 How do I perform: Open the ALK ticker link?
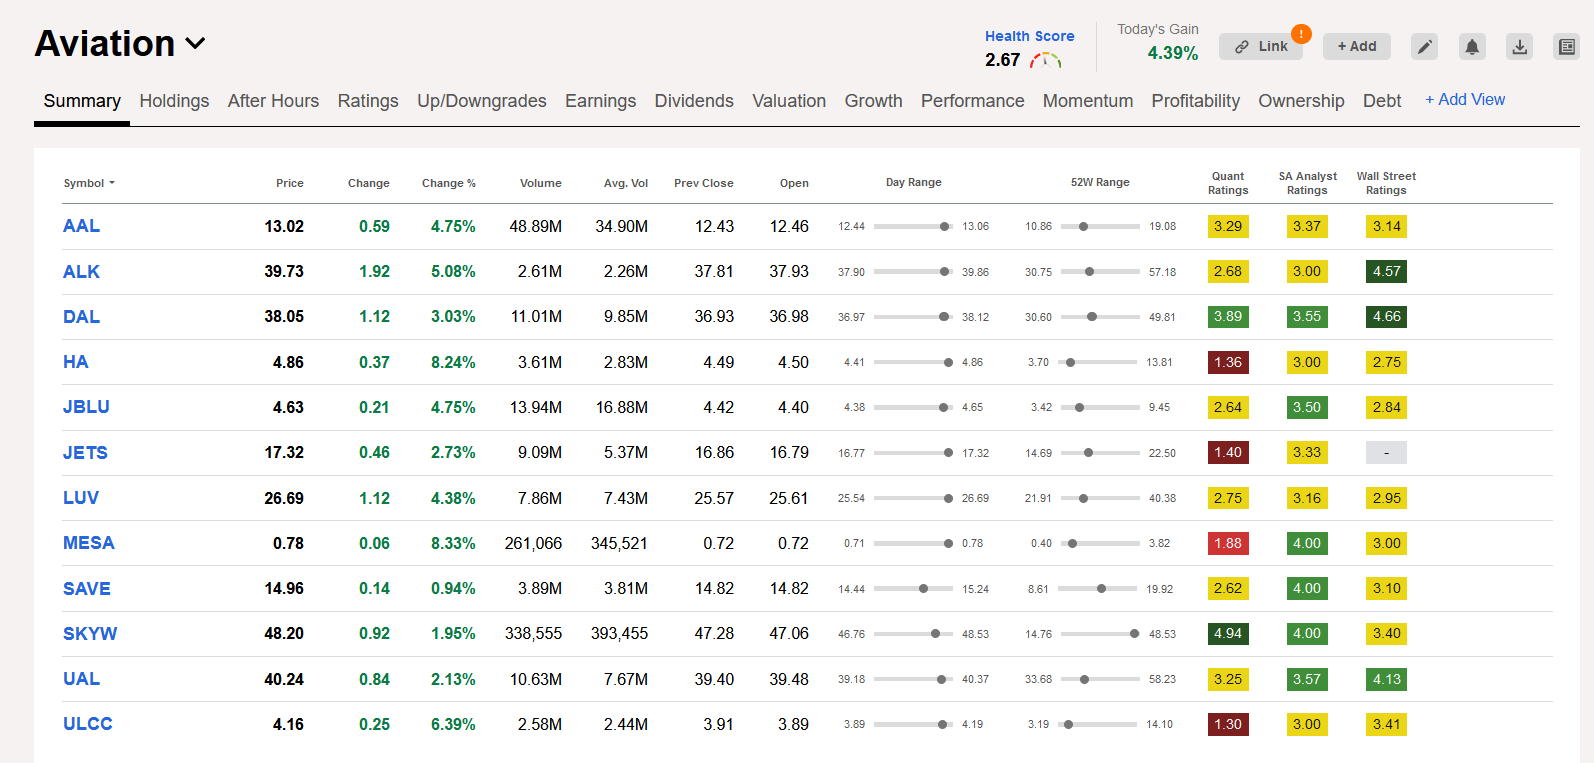click(81, 272)
